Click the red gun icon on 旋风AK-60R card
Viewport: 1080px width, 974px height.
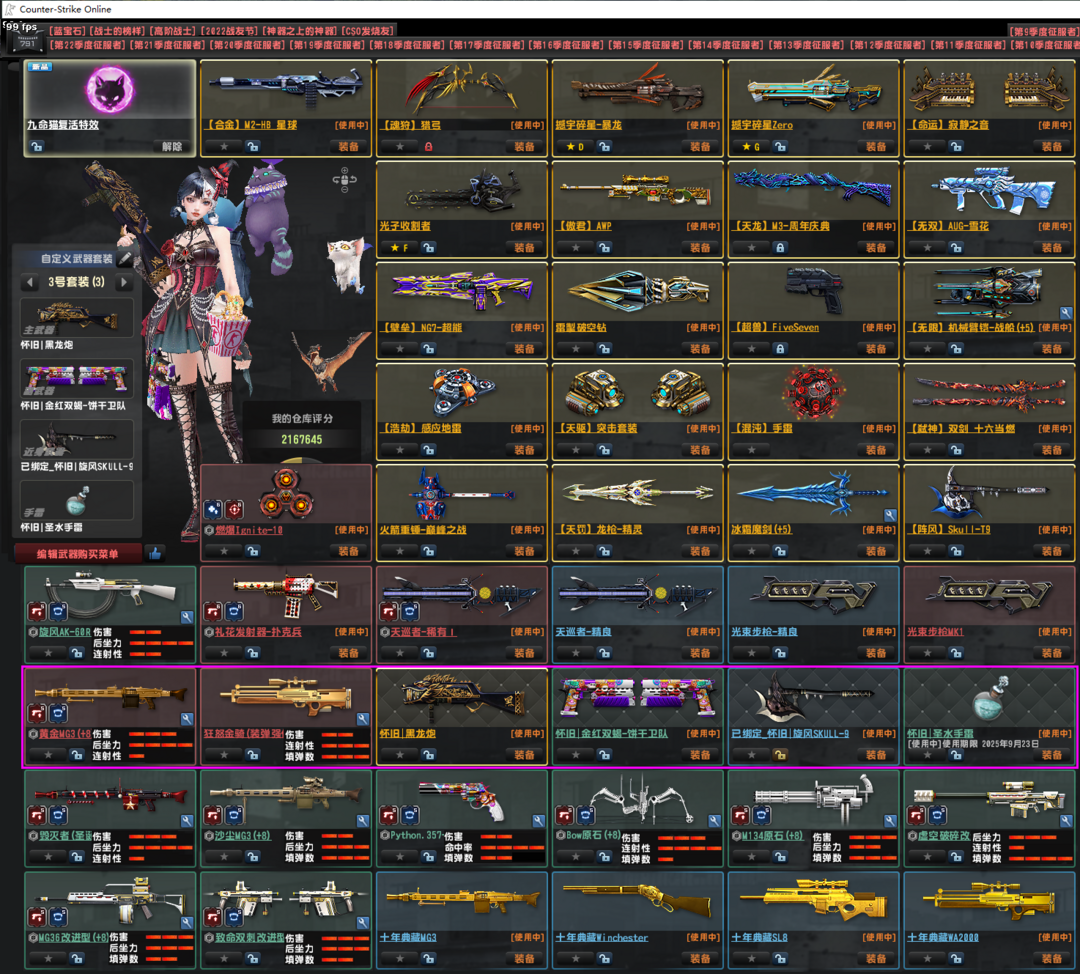click(37, 611)
